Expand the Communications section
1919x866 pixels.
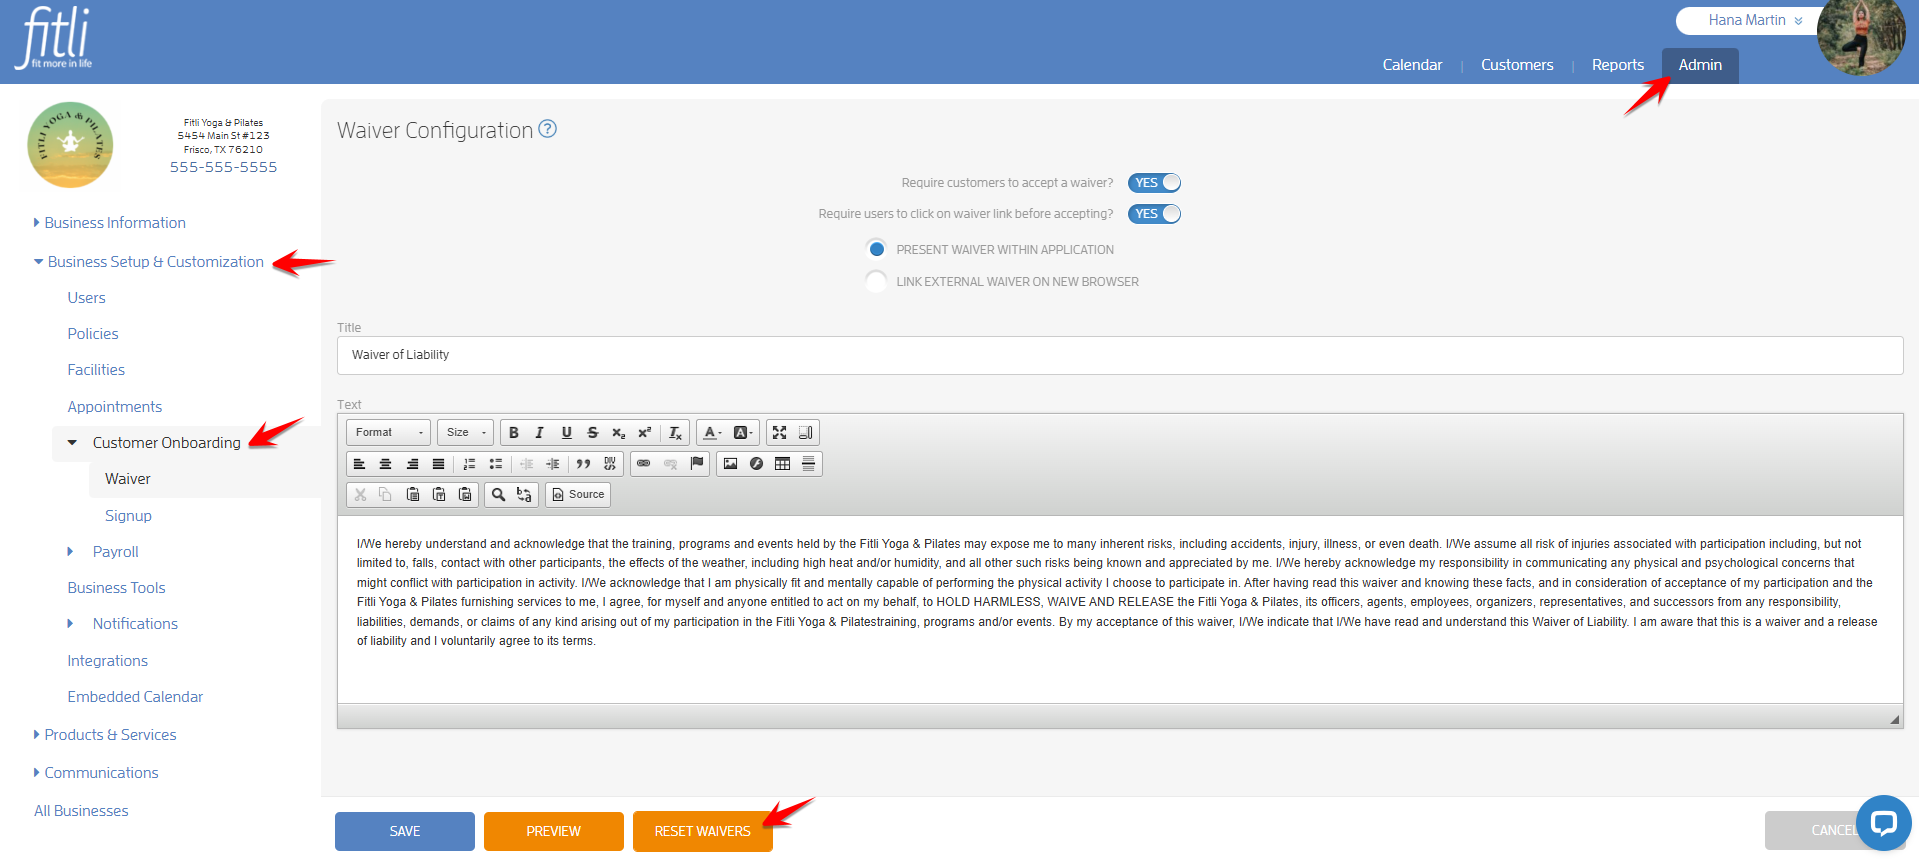(96, 773)
